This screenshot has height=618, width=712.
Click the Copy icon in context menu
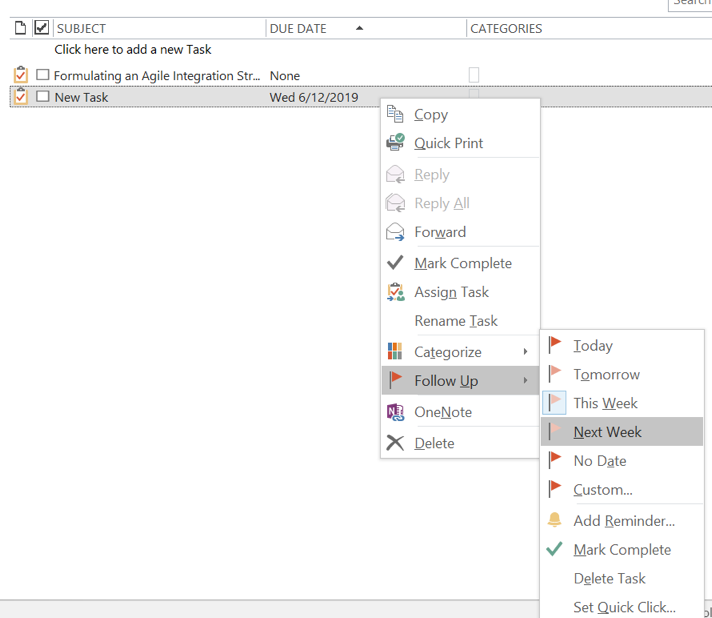pos(395,114)
